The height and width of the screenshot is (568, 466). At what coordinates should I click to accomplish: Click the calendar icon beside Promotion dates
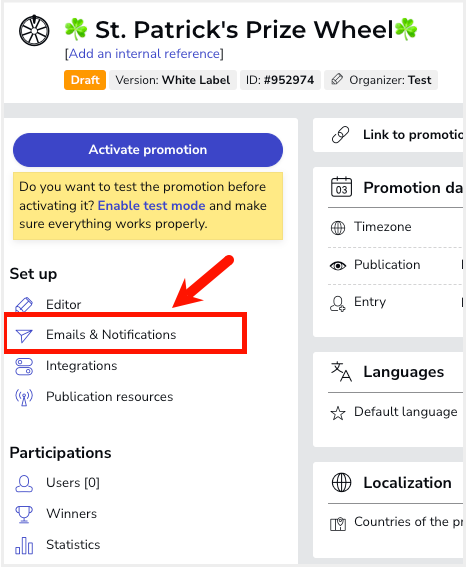point(341,187)
